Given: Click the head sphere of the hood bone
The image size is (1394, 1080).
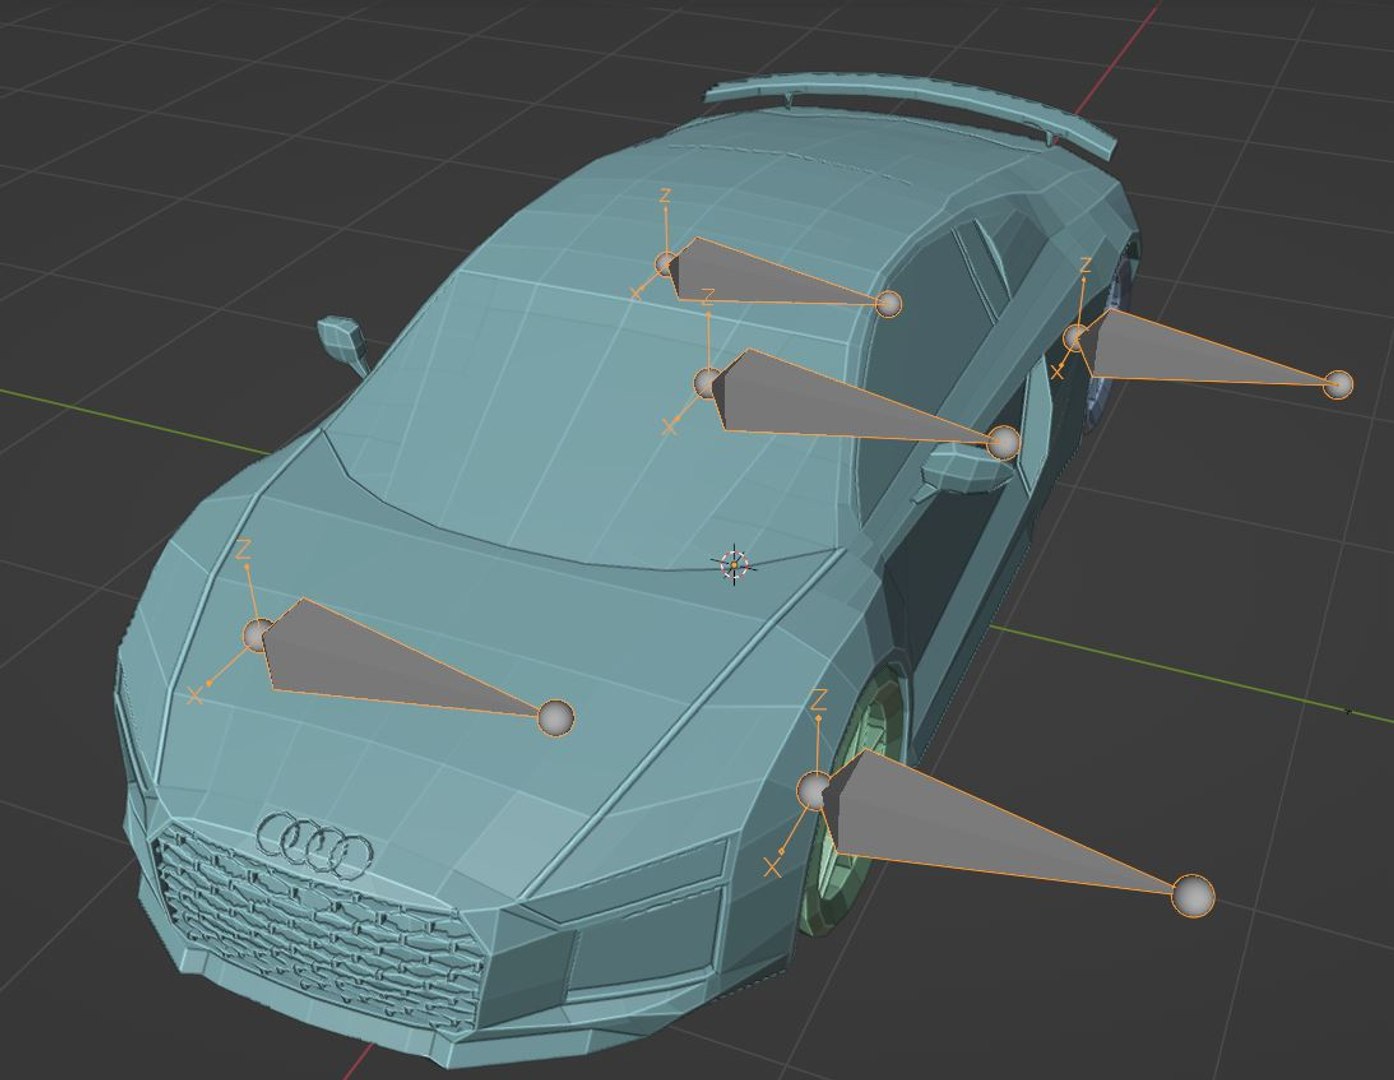Looking at the screenshot, I should (259, 634).
